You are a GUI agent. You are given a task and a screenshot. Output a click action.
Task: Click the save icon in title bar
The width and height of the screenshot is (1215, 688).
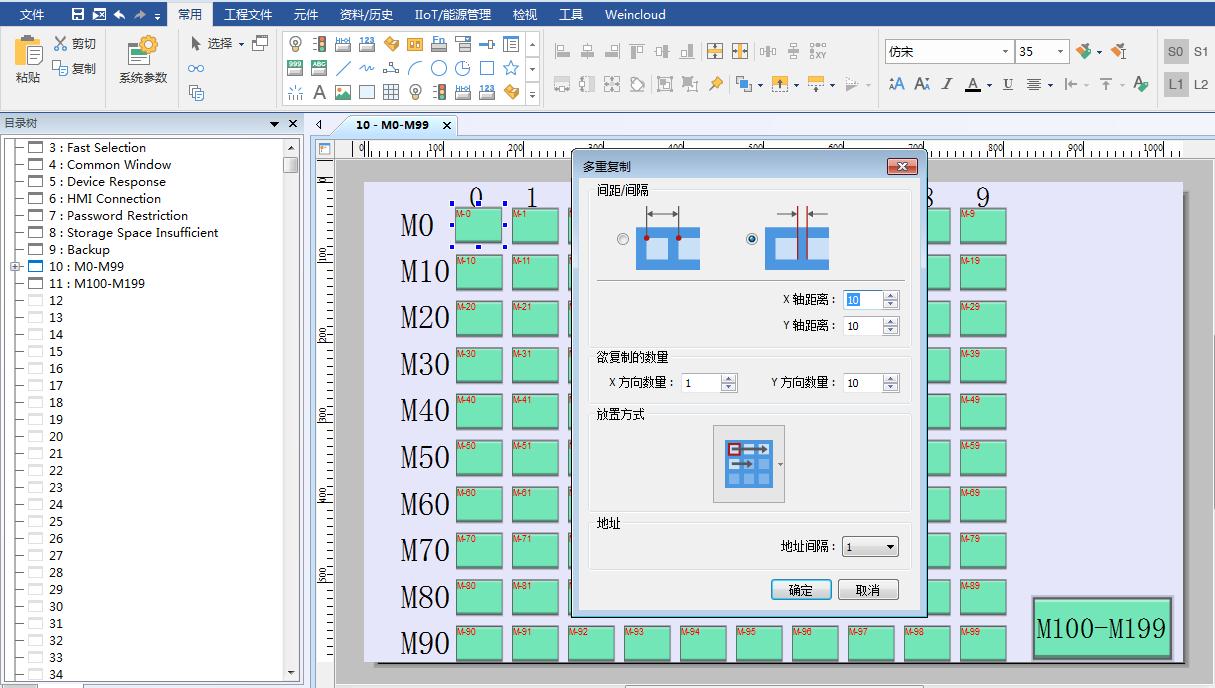pos(78,15)
